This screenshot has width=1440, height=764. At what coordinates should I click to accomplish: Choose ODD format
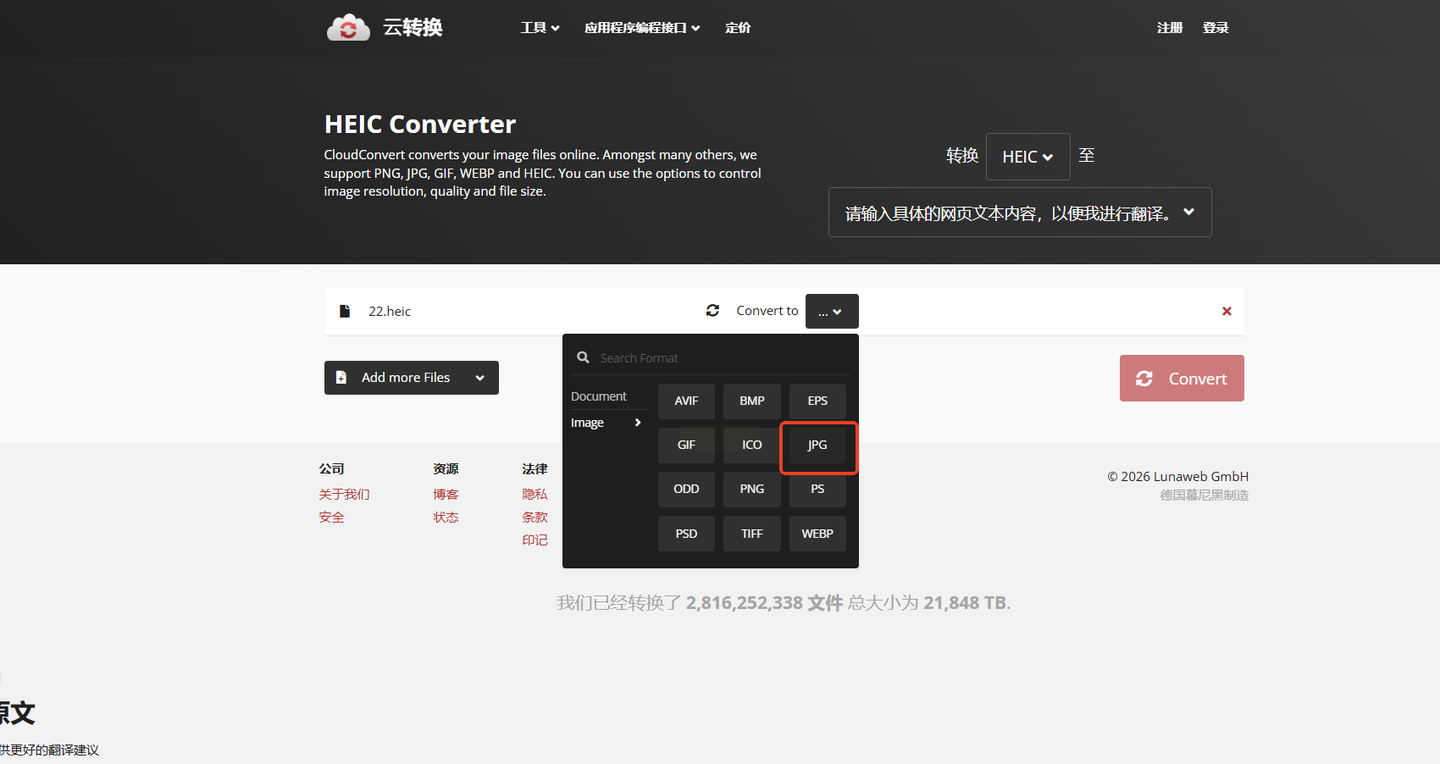coord(686,489)
